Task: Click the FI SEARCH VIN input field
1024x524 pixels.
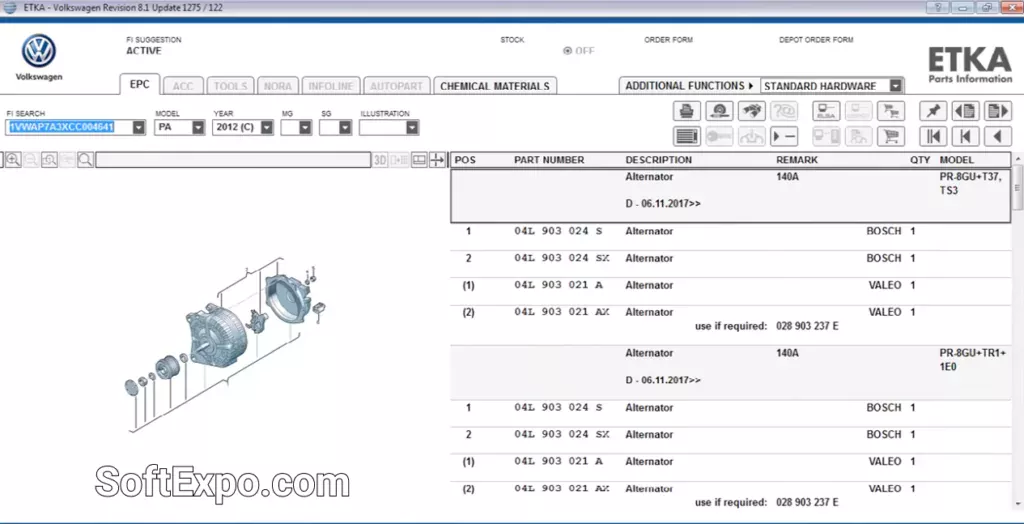Action: pos(69,127)
